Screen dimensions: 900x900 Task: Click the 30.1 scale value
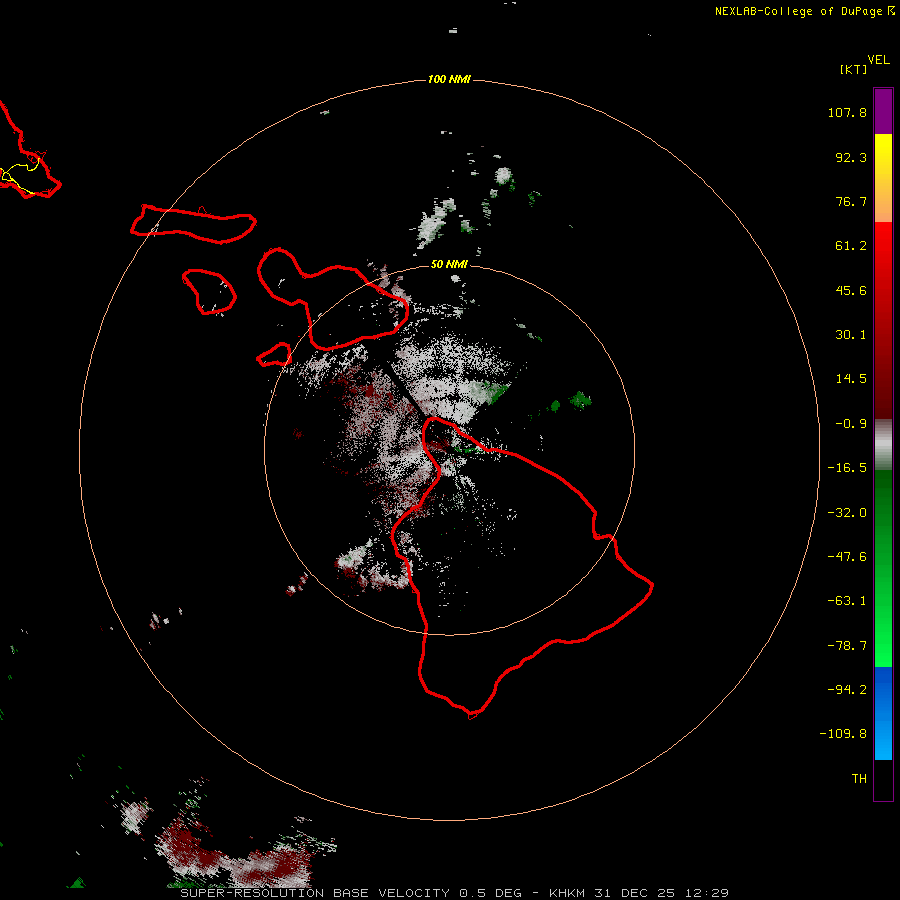851,335
